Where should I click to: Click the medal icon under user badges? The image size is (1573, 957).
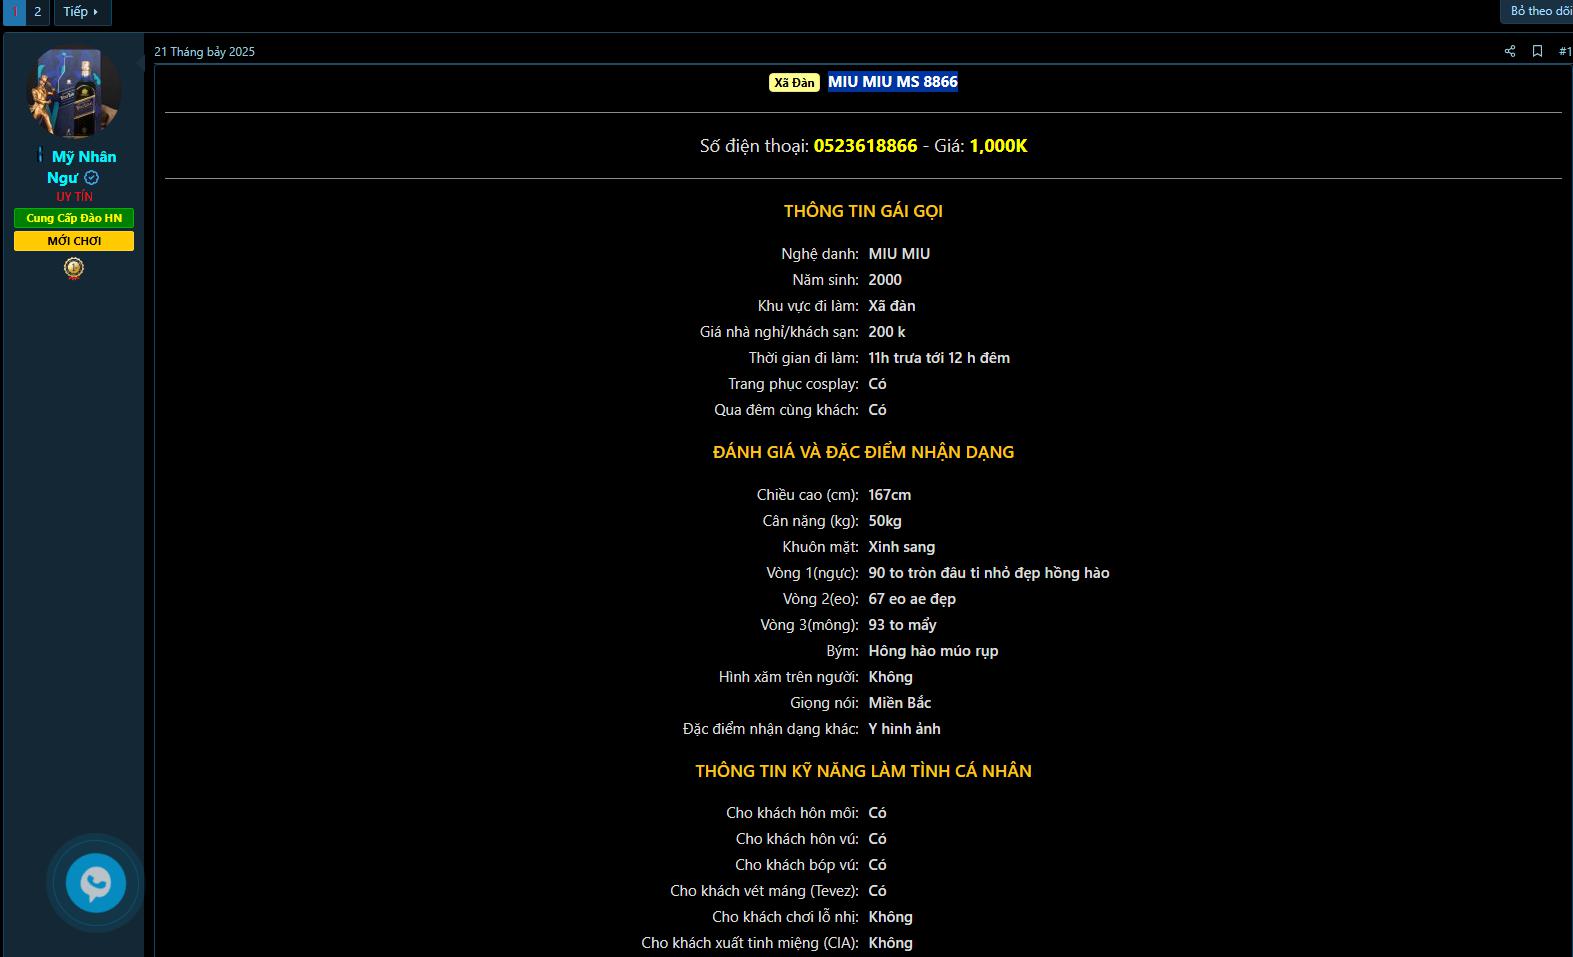pos(74,268)
